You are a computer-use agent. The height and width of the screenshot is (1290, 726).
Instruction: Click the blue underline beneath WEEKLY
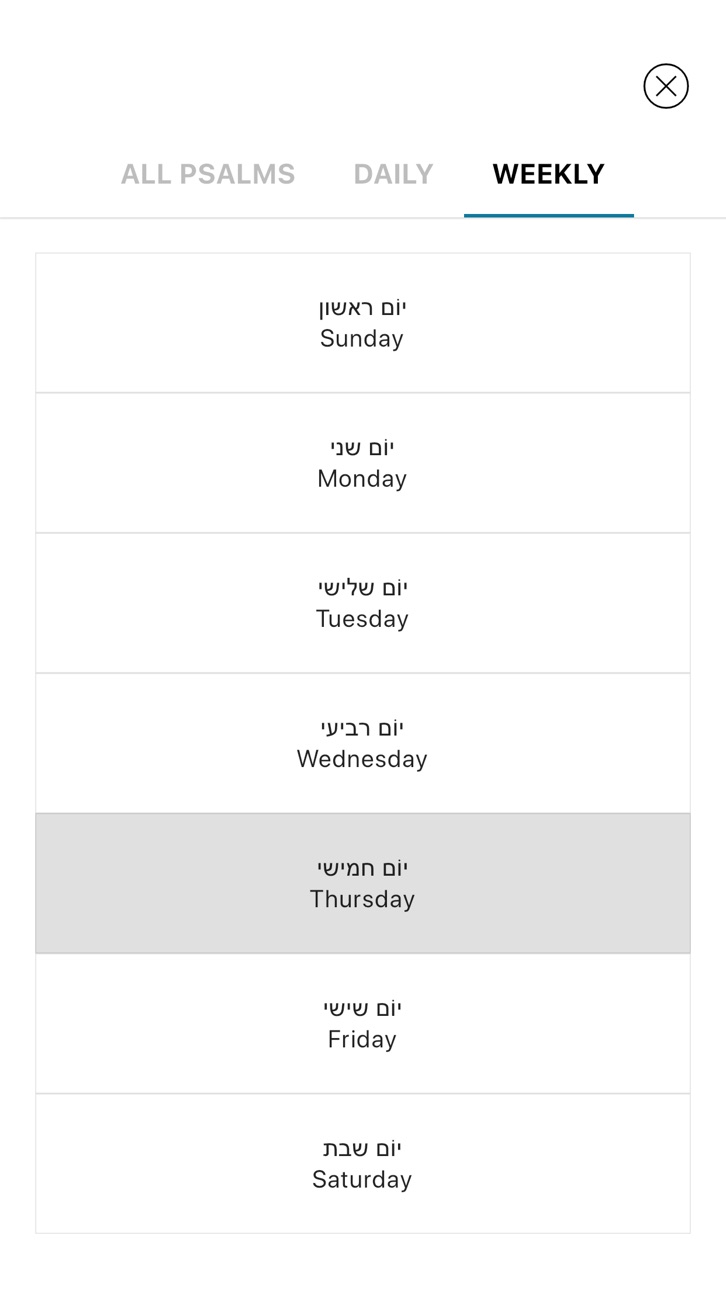[x=549, y=215]
